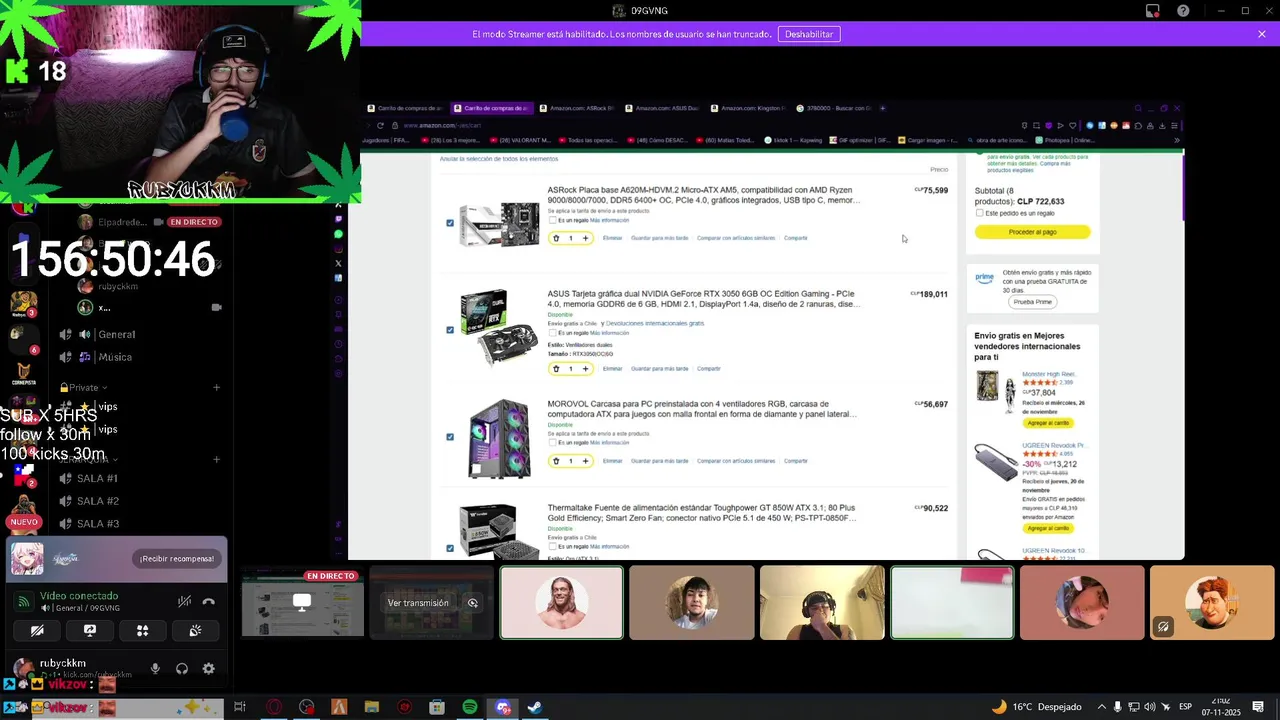The width and height of the screenshot is (1280, 720).
Task: Check Este pedido es un regalo
Action: click(979, 213)
